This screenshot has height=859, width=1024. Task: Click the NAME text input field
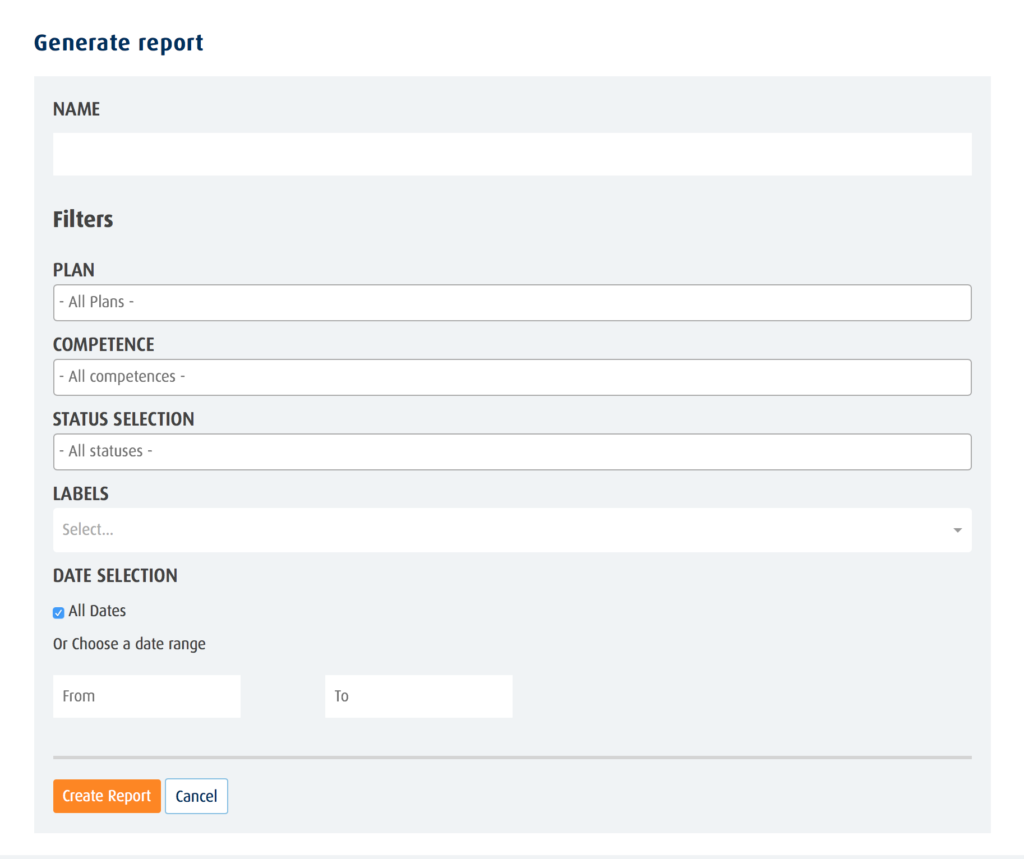511,154
